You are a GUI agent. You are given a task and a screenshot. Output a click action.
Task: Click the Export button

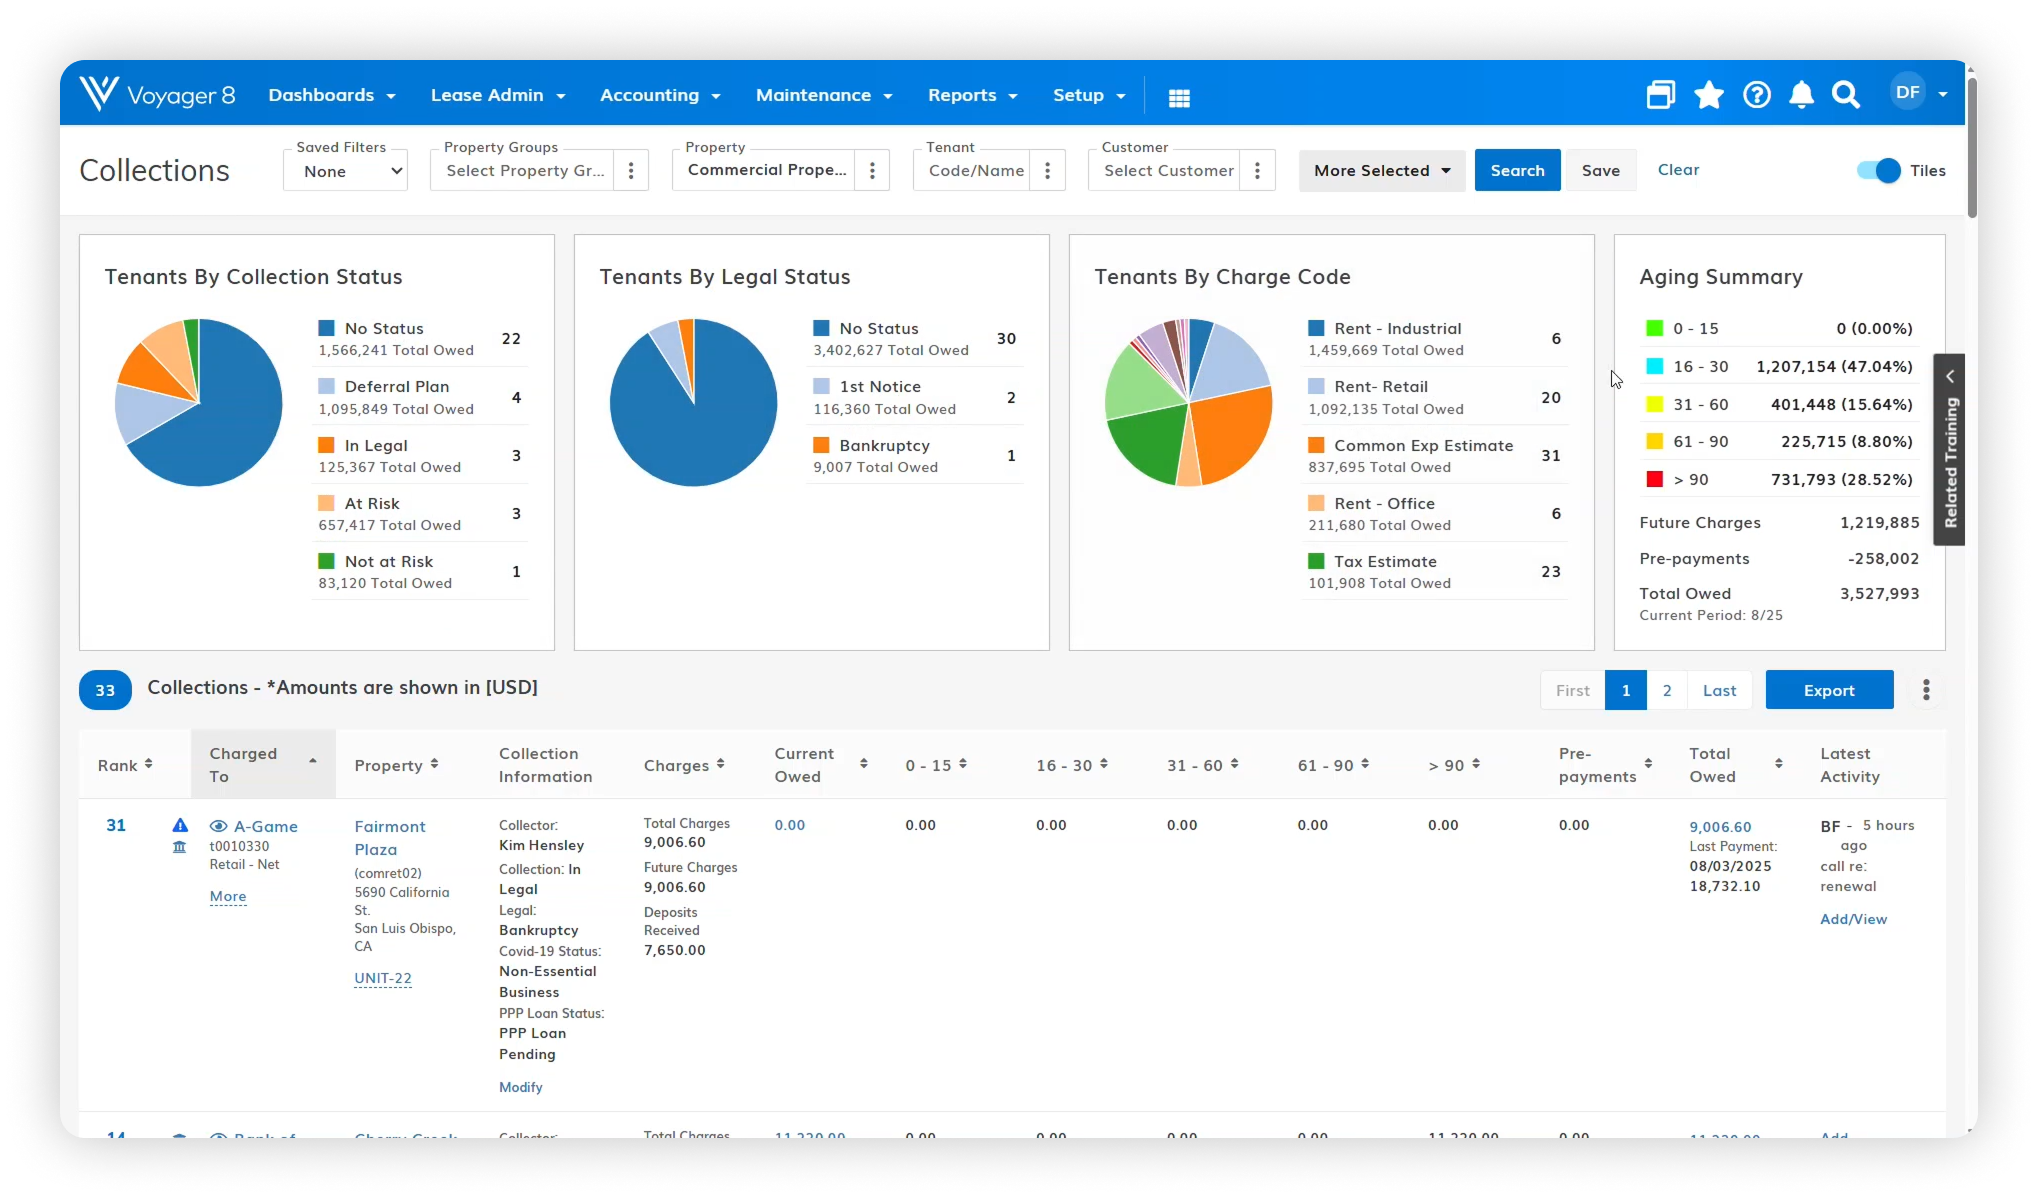click(1829, 690)
